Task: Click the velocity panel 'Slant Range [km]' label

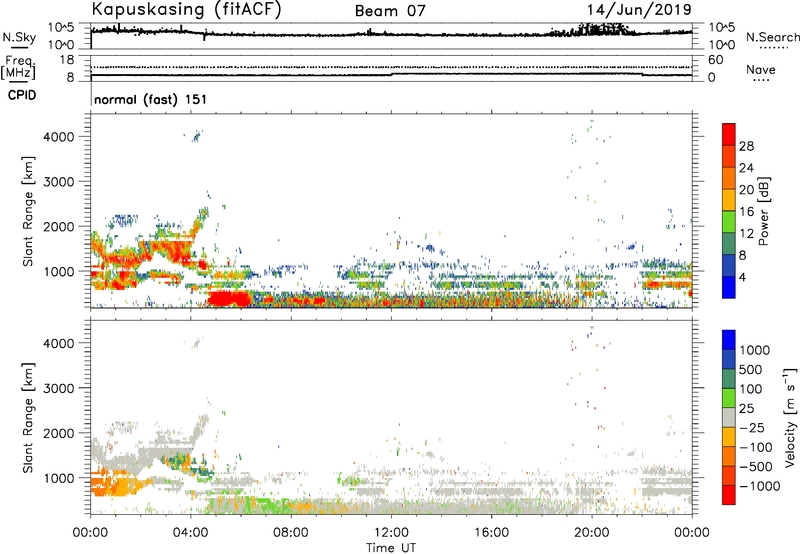Action: pyautogui.click(x=28, y=417)
